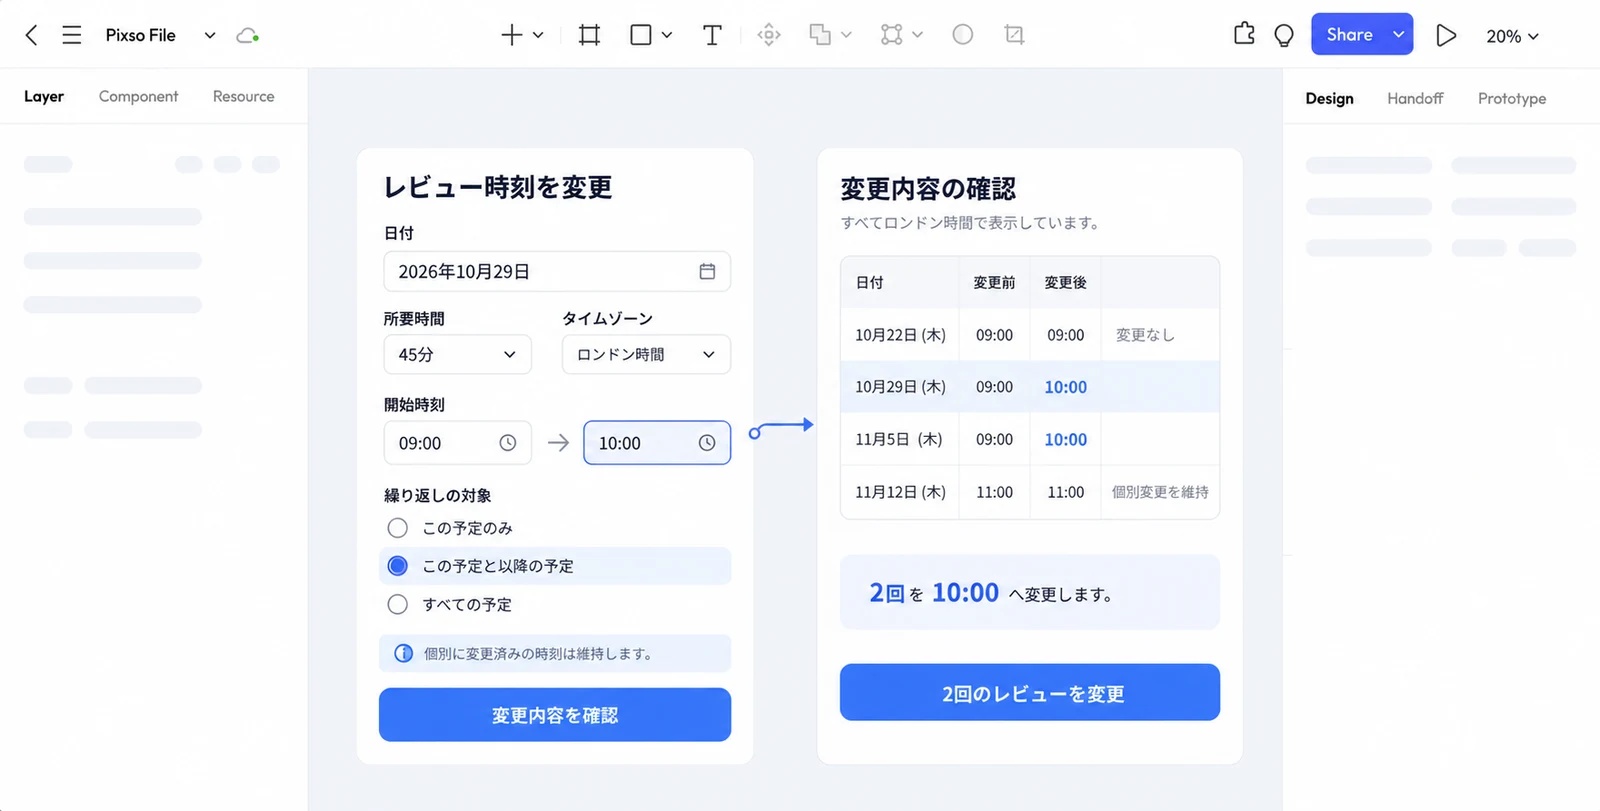Open the ロンドン時間 timezone dropdown
The image size is (1600, 811).
pos(646,354)
